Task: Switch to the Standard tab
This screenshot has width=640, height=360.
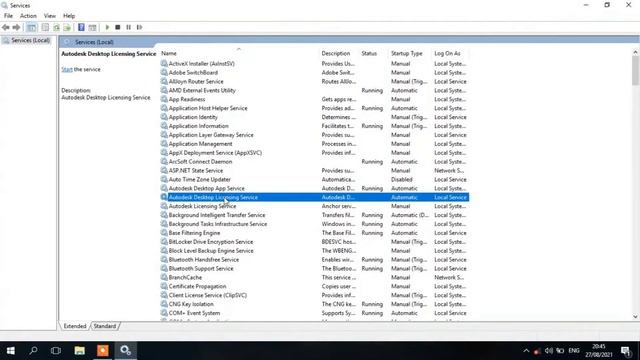Action: coord(104,326)
